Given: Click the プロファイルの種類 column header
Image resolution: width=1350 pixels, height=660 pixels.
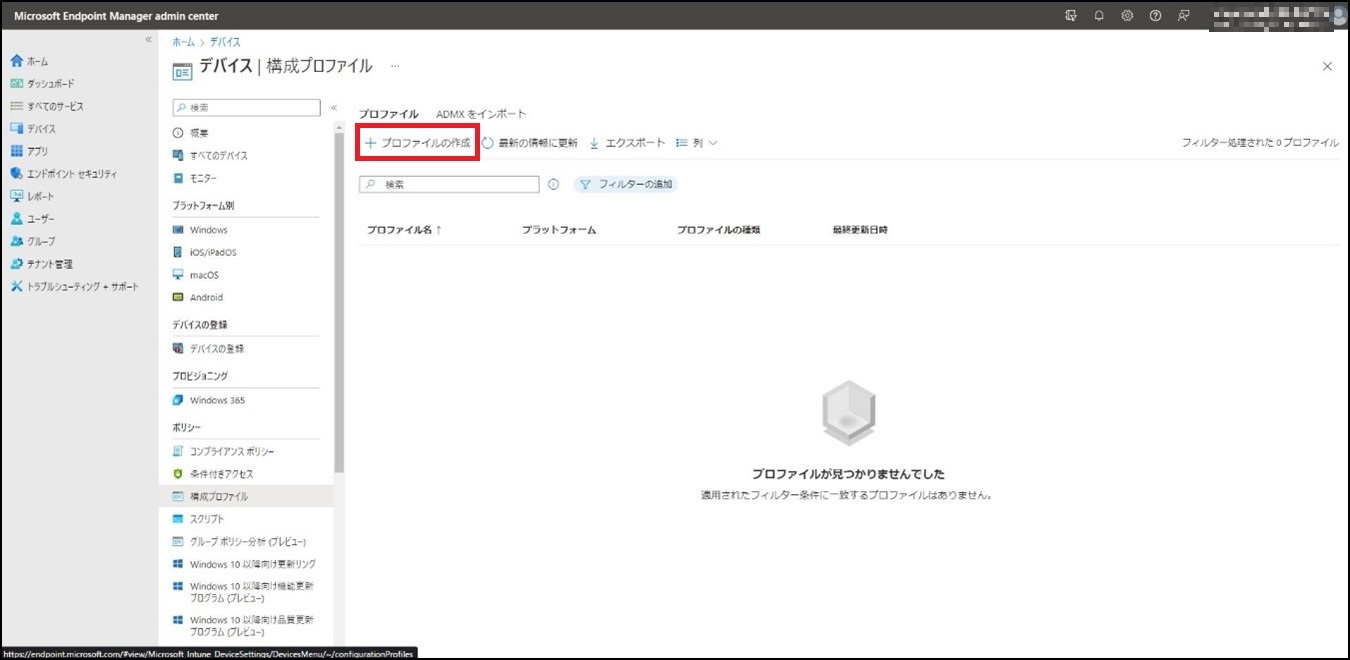Looking at the screenshot, I should [x=719, y=230].
